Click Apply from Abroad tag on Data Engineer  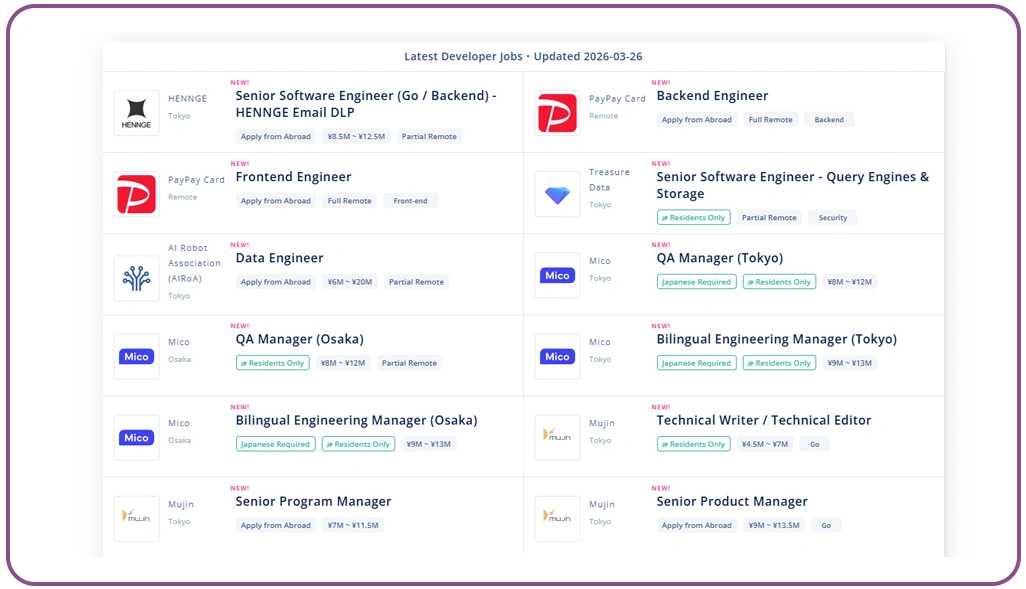(275, 282)
